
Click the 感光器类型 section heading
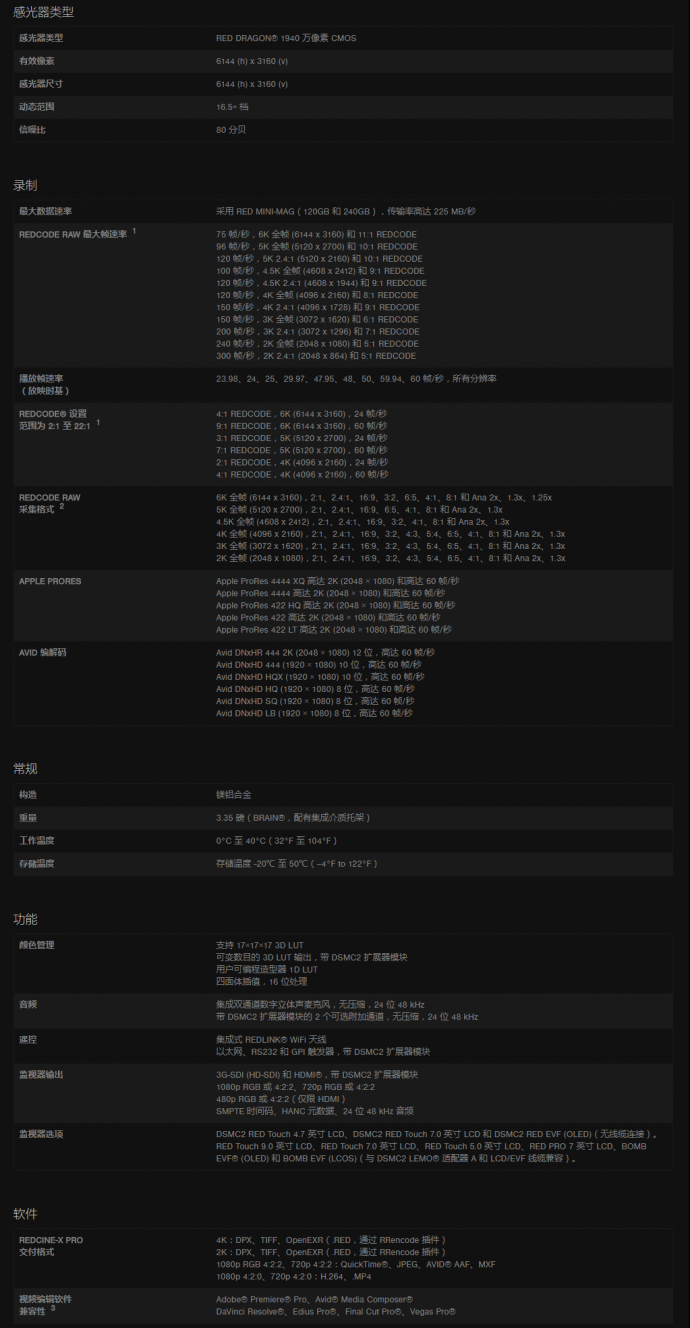[x=43, y=13]
